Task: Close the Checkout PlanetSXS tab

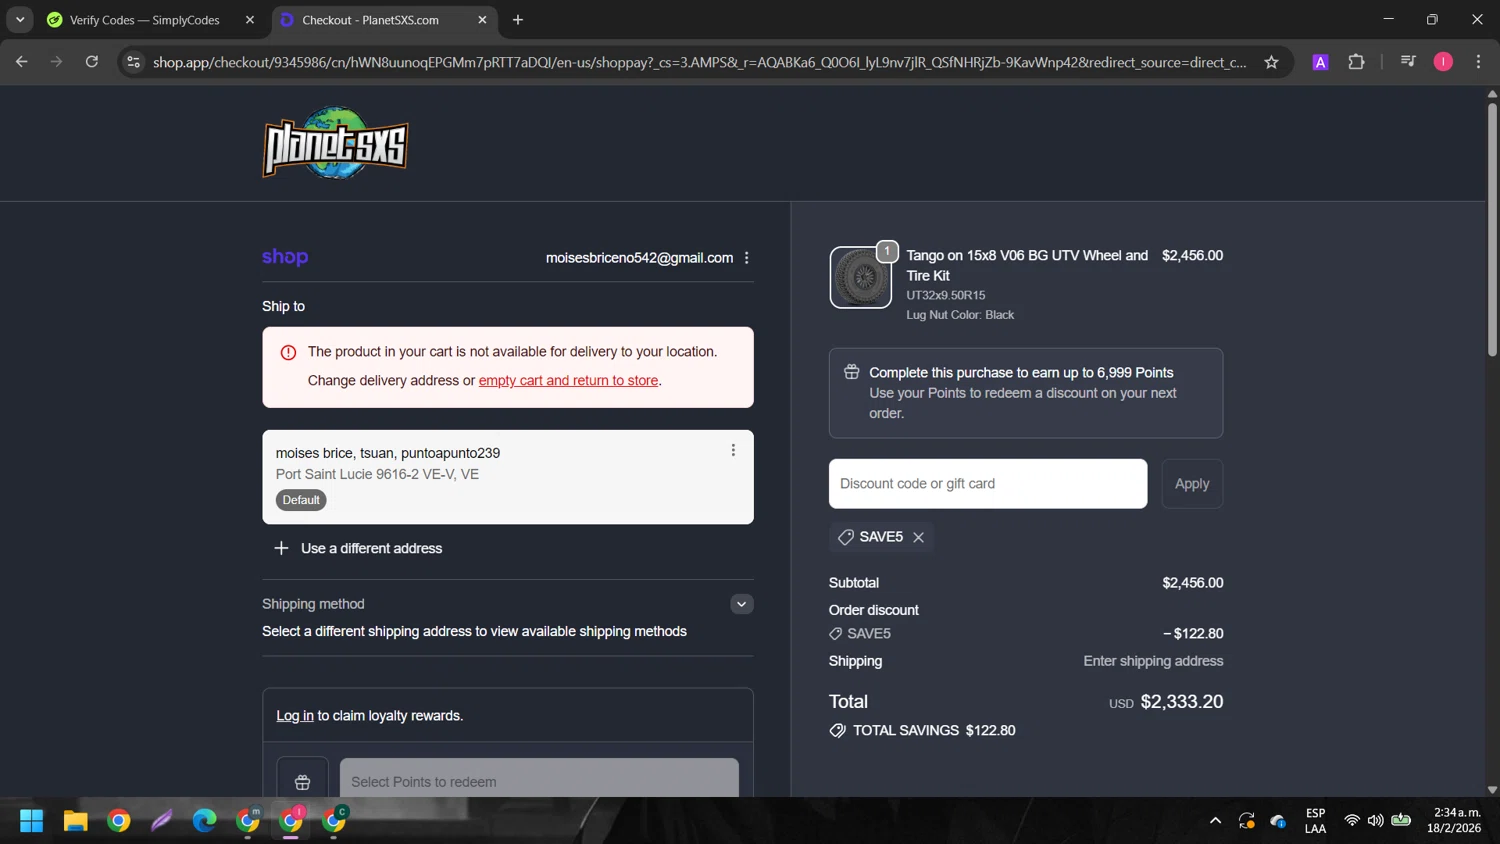Action: [482, 20]
